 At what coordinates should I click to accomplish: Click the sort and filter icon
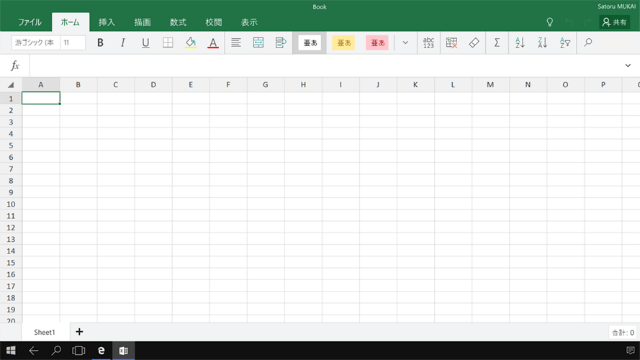[x=565, y=42]
